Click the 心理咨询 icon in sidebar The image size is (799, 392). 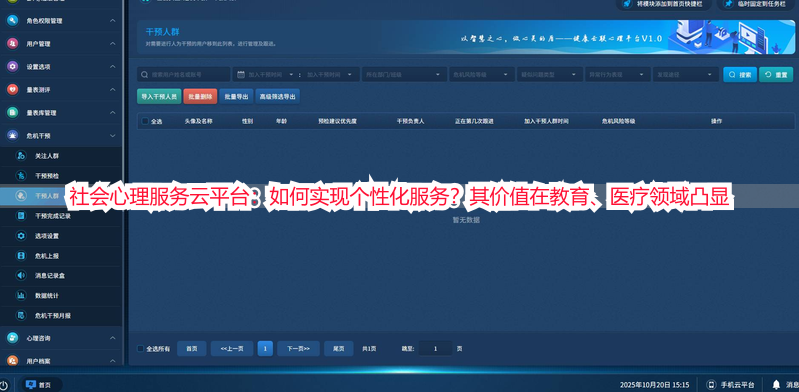point(13,338)
